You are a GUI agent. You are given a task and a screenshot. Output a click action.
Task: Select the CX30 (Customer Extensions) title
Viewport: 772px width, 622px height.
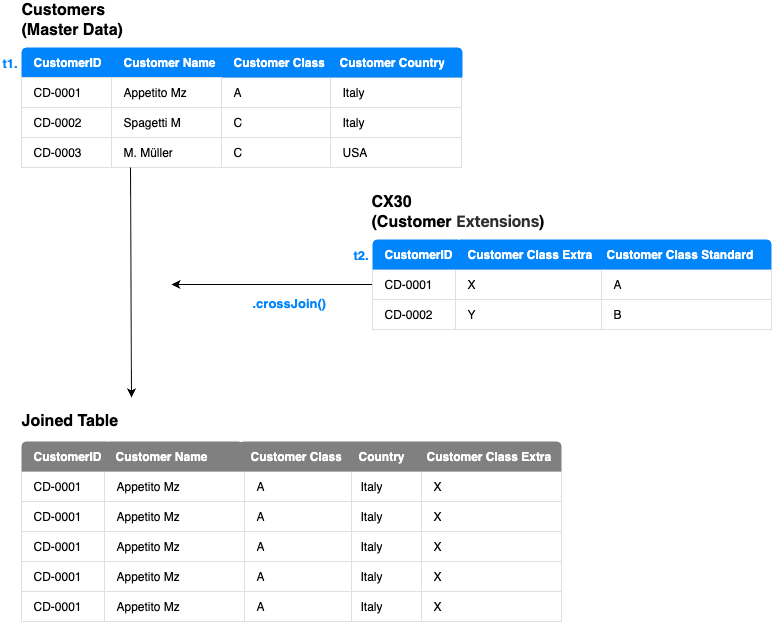point(457,212)
